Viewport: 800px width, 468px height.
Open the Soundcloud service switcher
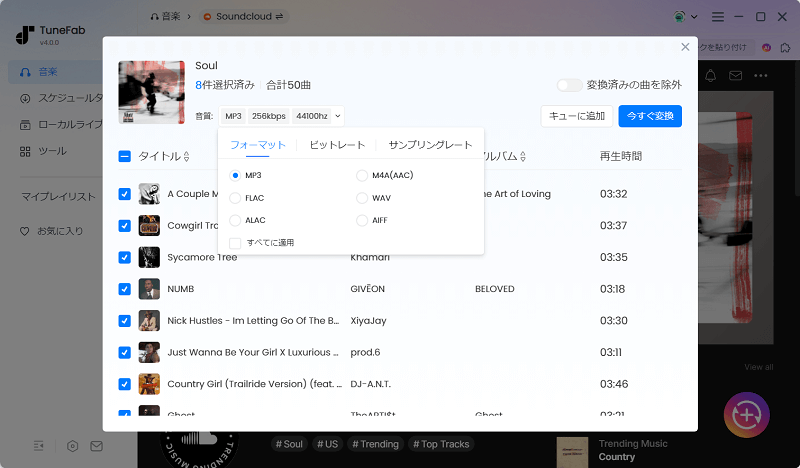coord(244,16)
